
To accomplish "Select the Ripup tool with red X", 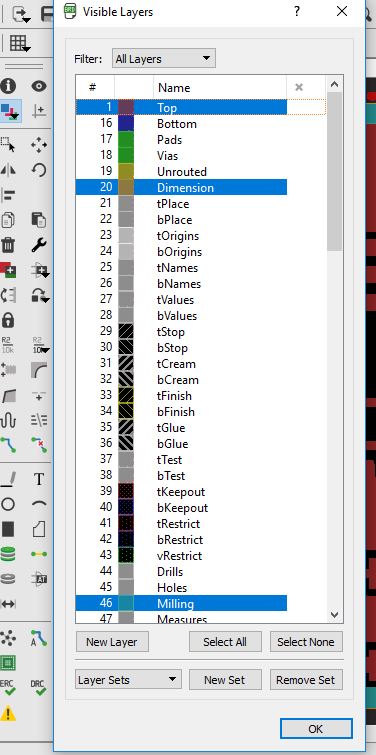I will pyautogui.click(x=39, y=445).
